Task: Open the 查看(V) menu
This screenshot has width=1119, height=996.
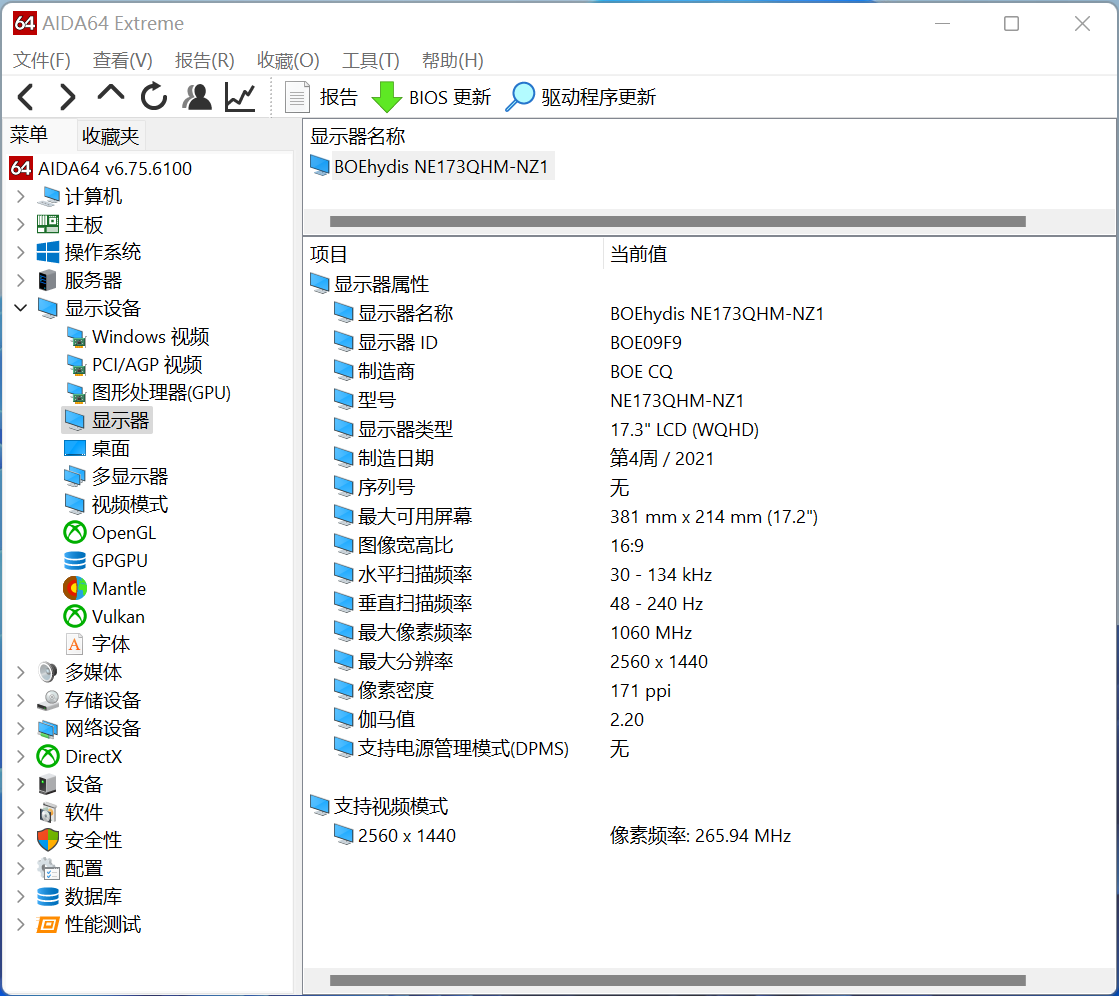Action: [123, 61]
